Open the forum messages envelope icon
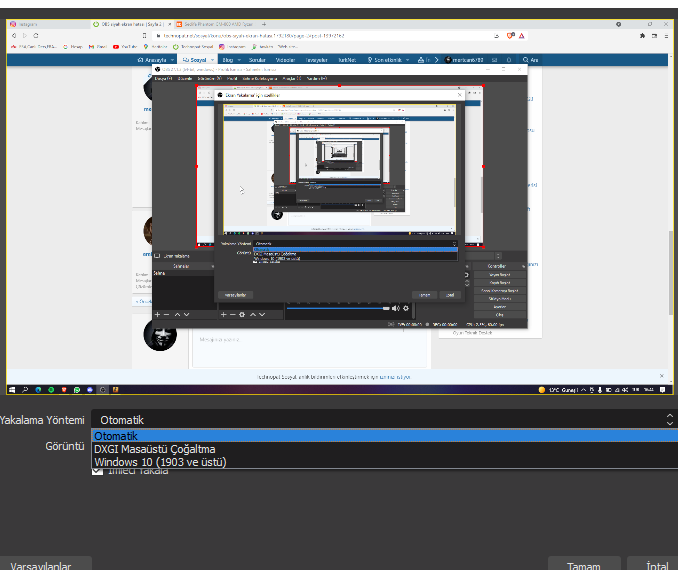This screenshot has width=678, height=570. click(x=495, y=60)
